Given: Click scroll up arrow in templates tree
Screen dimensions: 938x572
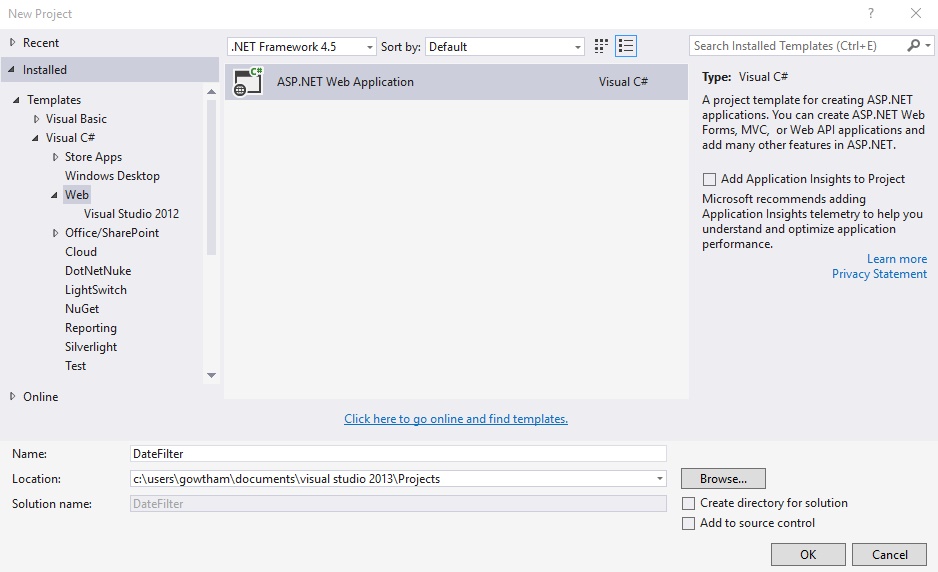Looking at the screenshot, I should coord(211,92).
